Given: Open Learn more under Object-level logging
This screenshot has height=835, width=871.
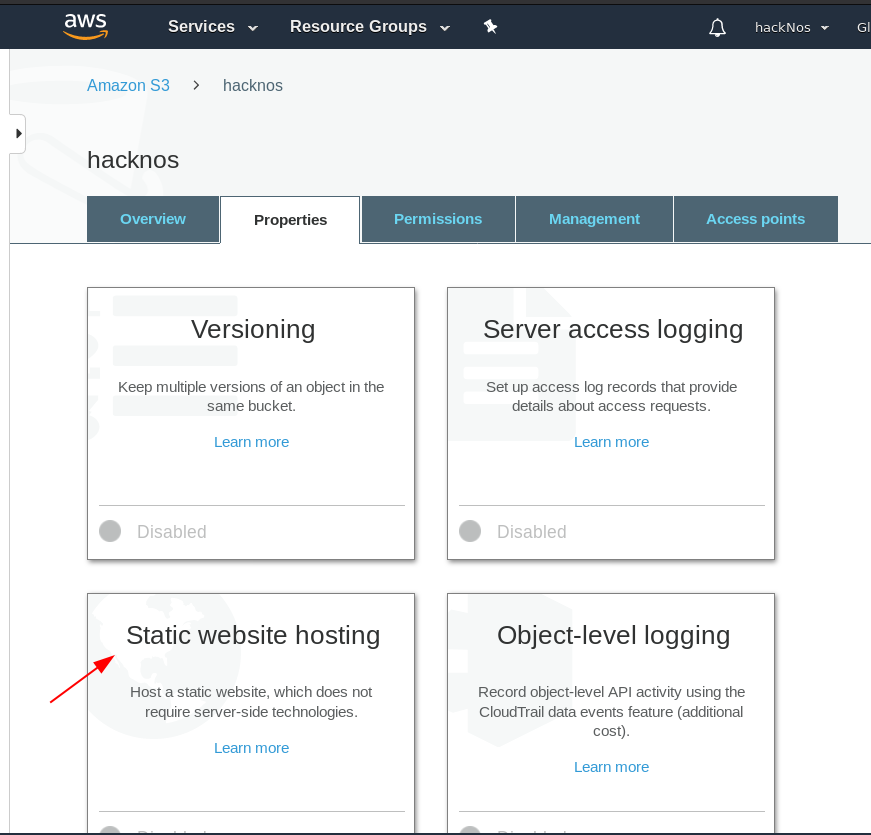Looking at the screenshot, I should tap(612, 767).
